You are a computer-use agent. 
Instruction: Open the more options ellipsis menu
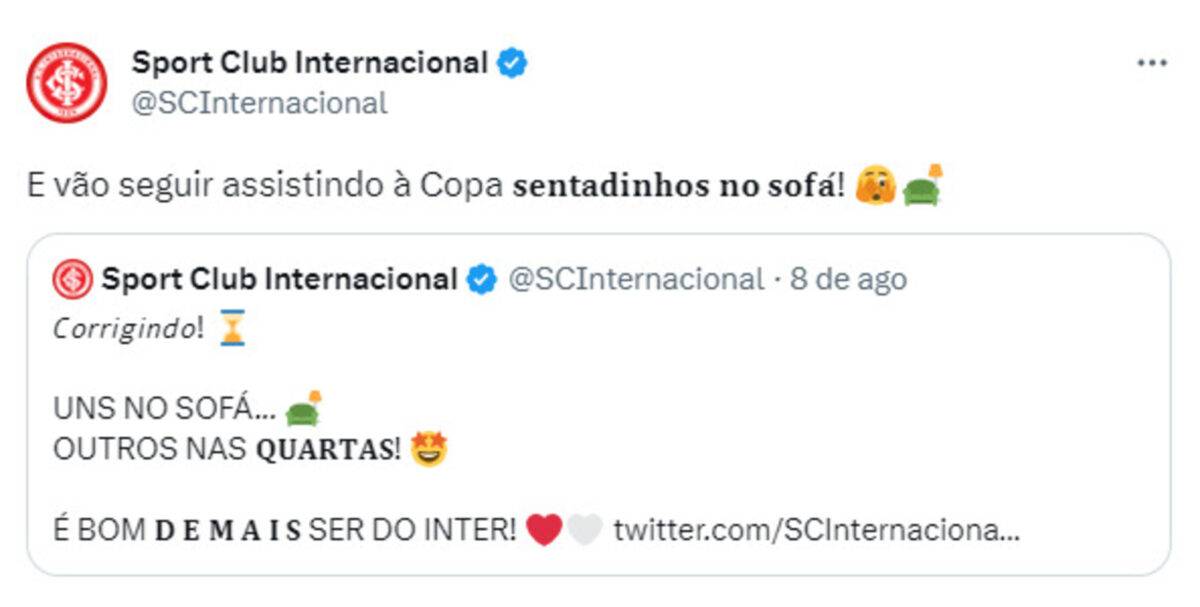click(1152, 63)
